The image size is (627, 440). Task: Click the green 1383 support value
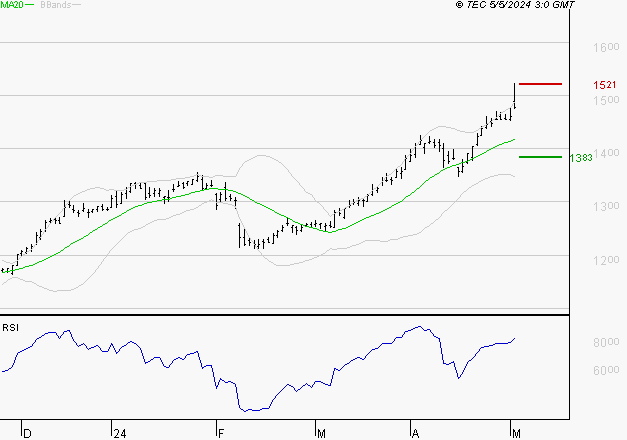coord(581,158)
